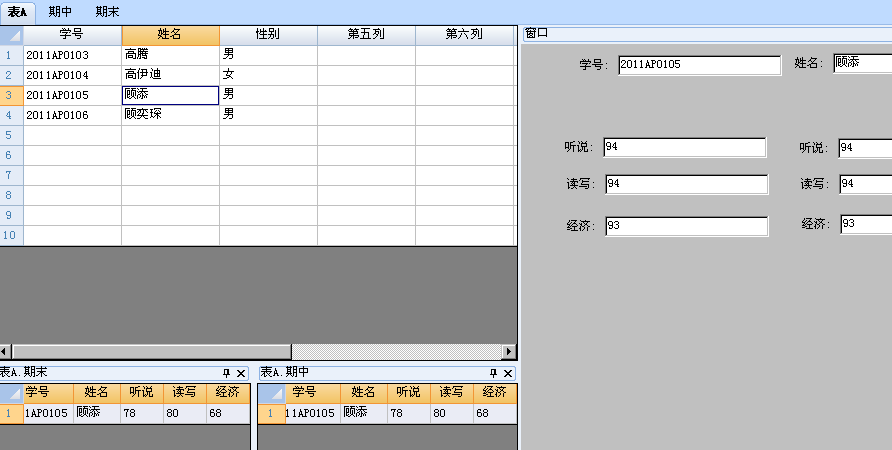Click name cell 高伊迪
Screen dimensions: 892x450
pos(170,76)
